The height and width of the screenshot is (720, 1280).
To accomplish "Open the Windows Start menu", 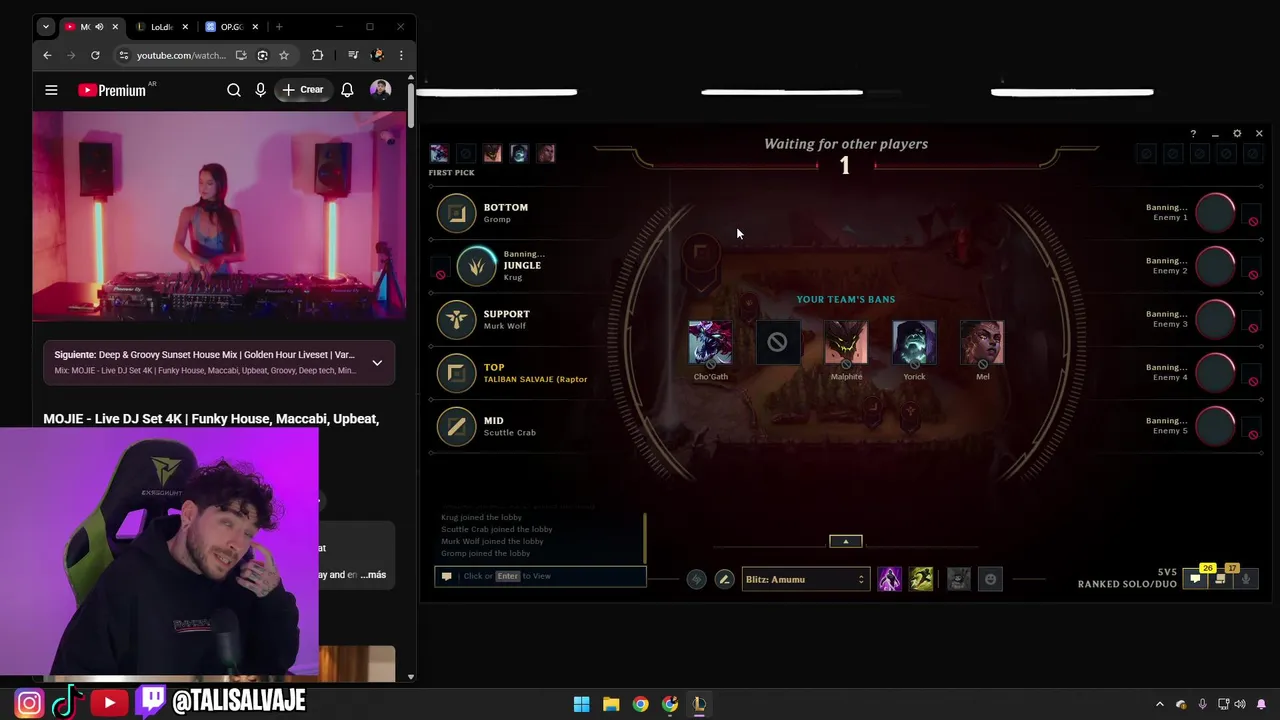I will click(x=581, y=704).
